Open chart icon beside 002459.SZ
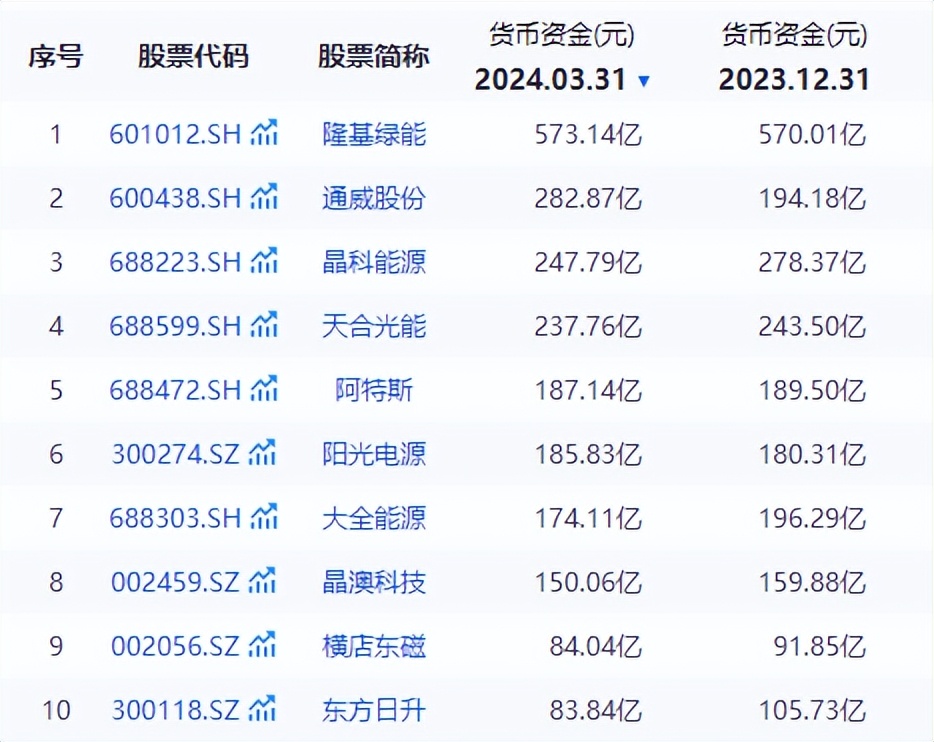 [262, 581]
